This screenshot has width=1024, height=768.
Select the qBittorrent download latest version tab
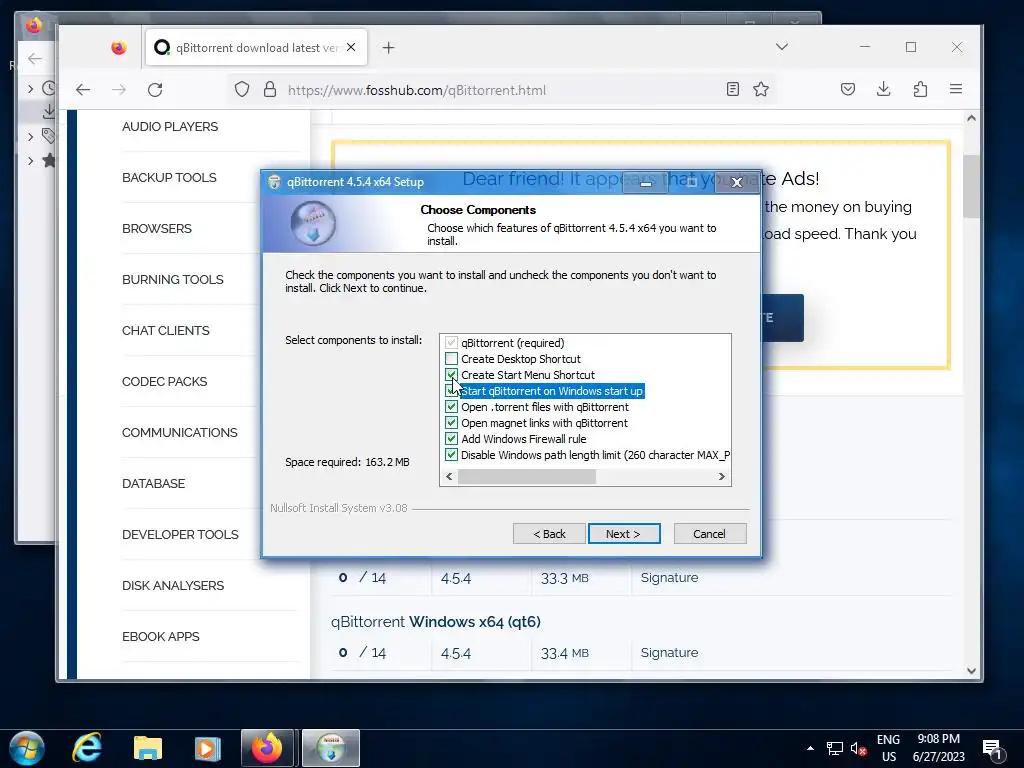coord(256,48)
